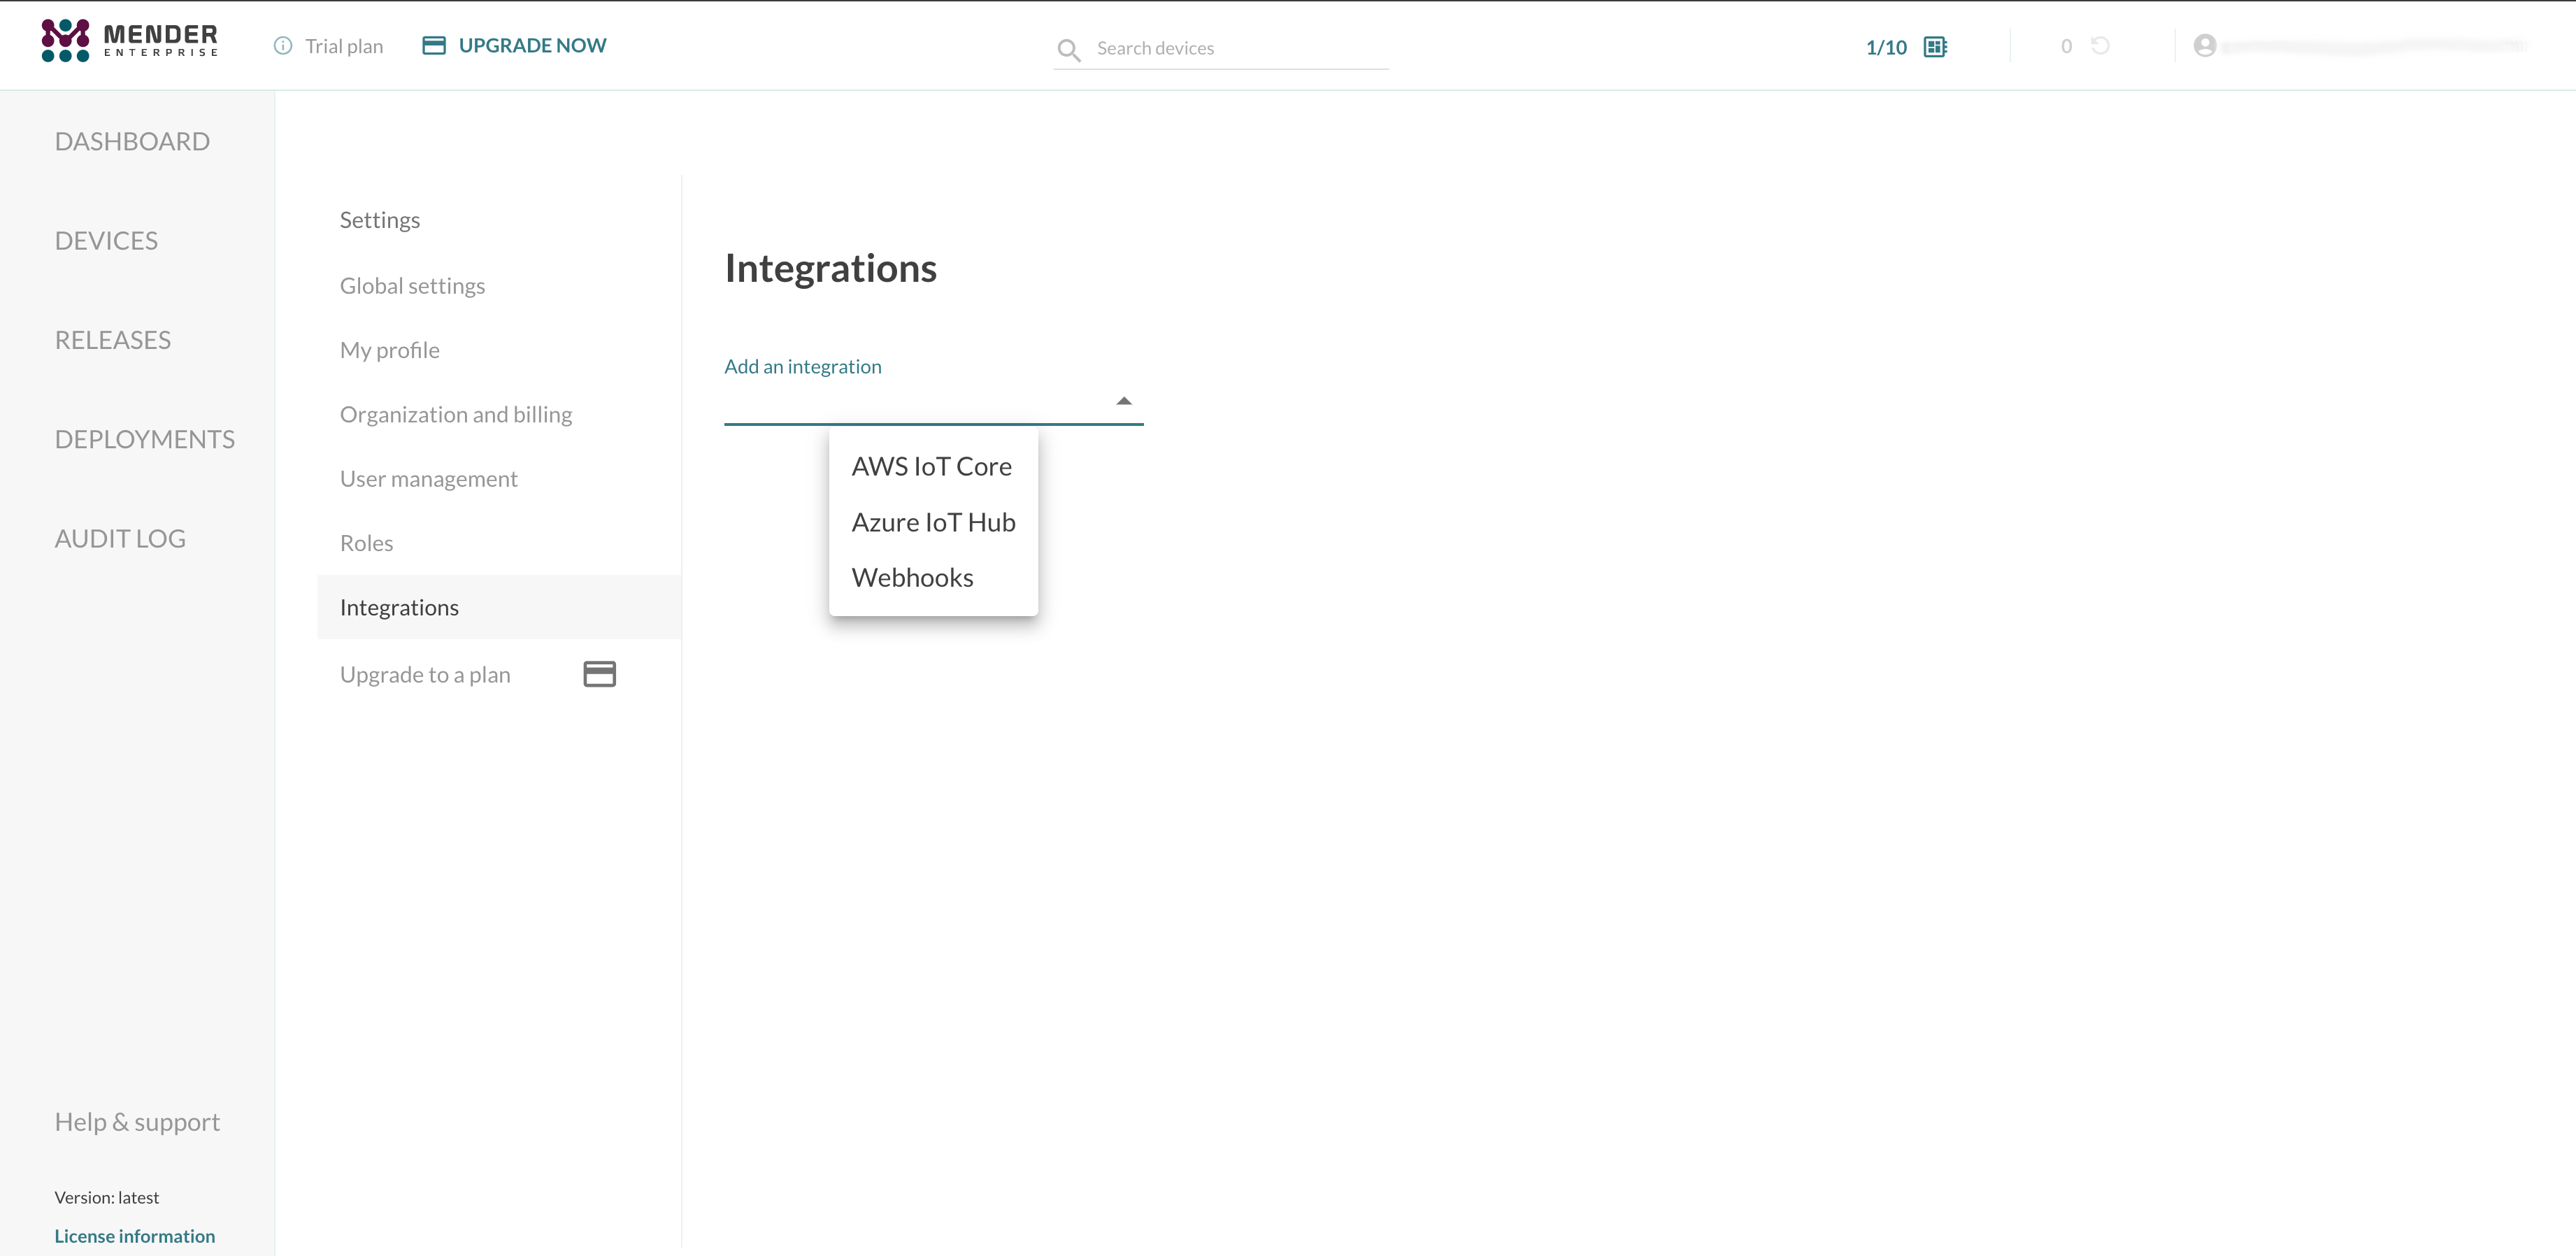
Task: Open the DEPLOYMENTS page
Action: click(144, 439)
